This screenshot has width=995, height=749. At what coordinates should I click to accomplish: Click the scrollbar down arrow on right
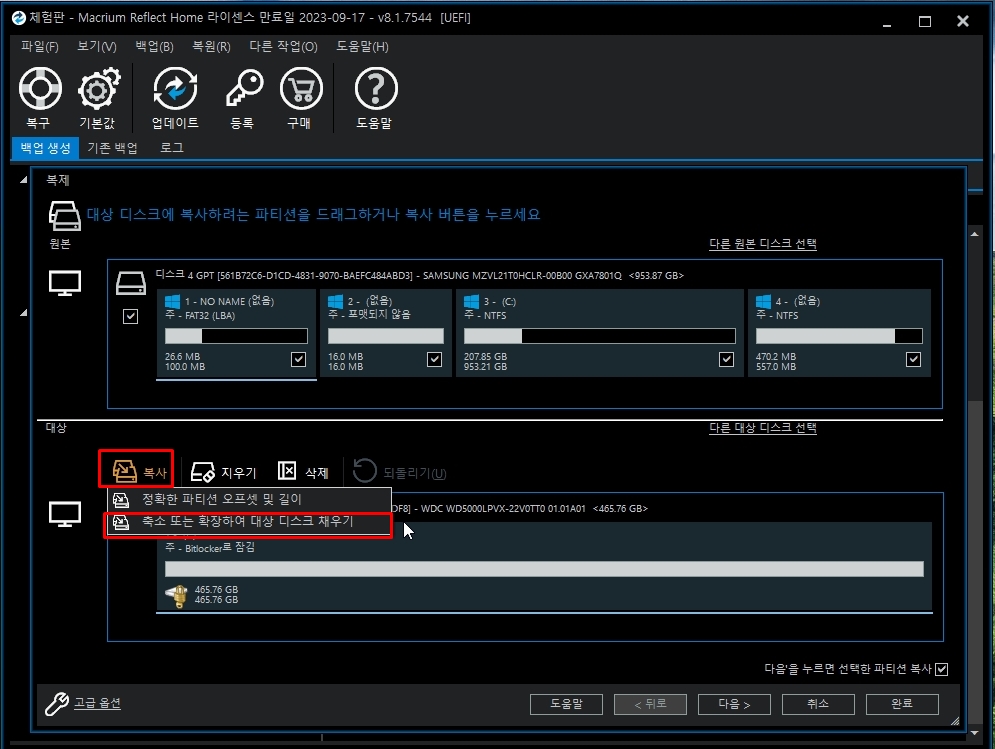pos(975,733)
